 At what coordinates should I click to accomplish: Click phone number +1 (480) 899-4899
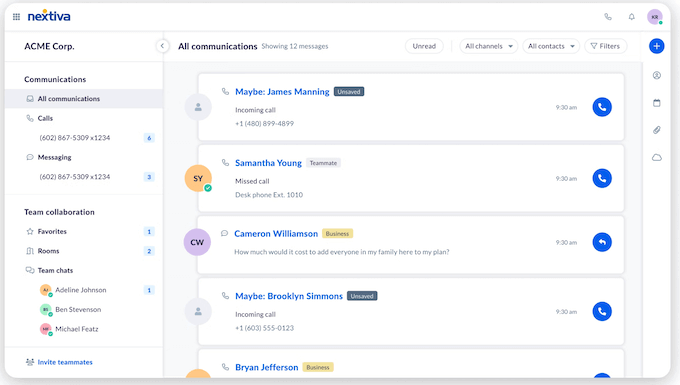coord(264,124)
